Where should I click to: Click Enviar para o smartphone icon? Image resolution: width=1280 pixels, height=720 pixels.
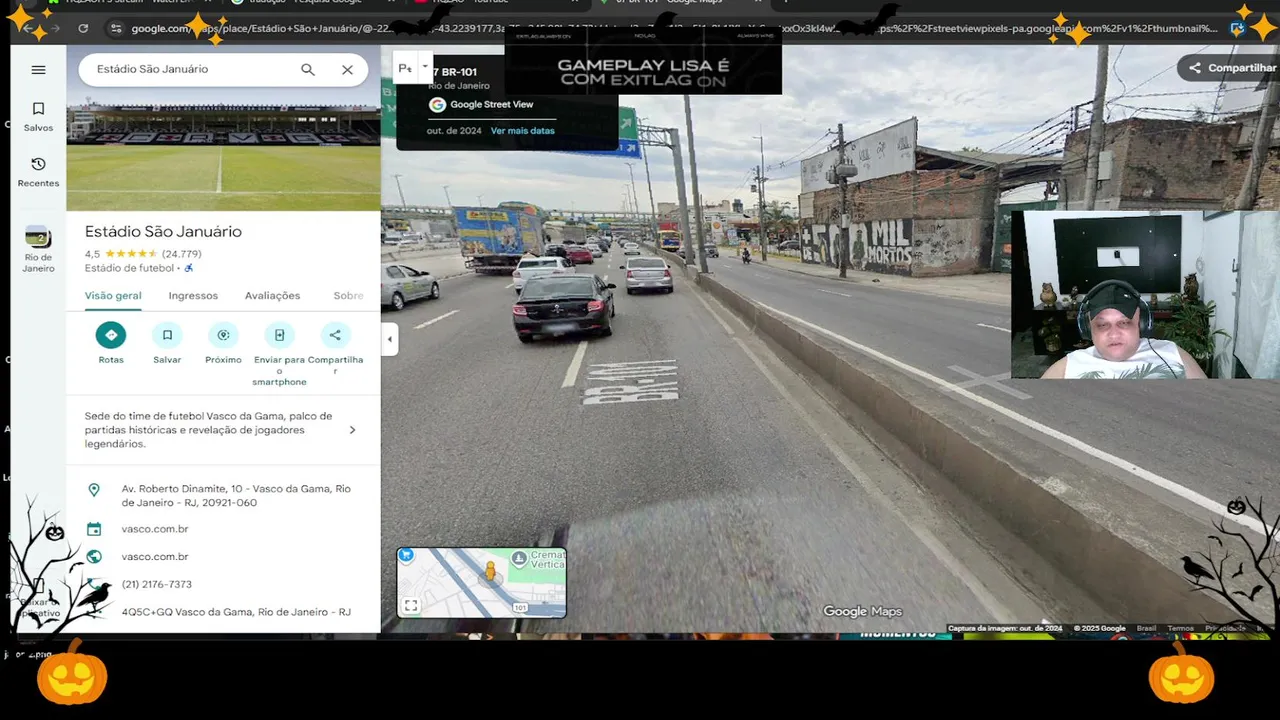(x=279, y=335)
